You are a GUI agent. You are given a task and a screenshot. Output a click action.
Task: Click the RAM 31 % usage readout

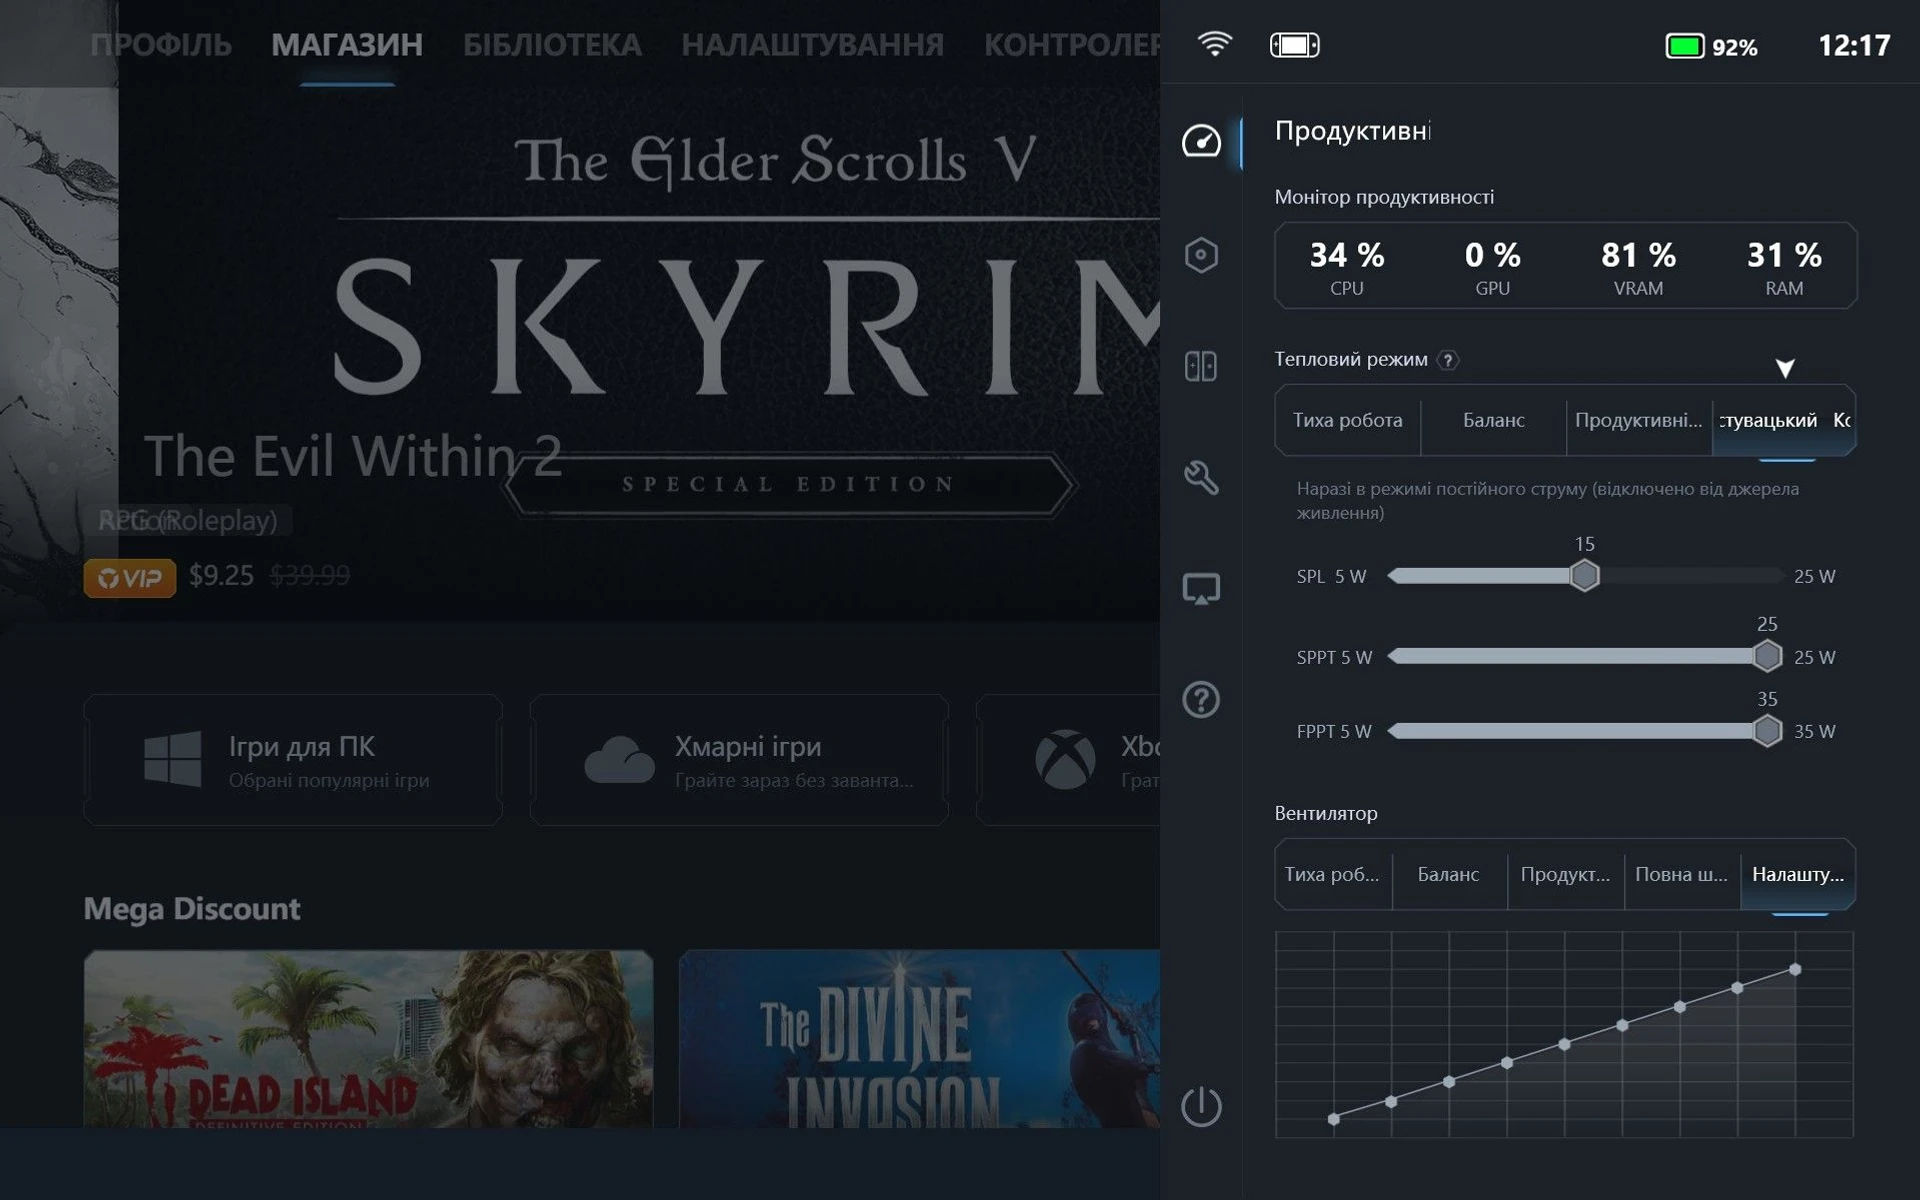click(x=1784, y=267)
